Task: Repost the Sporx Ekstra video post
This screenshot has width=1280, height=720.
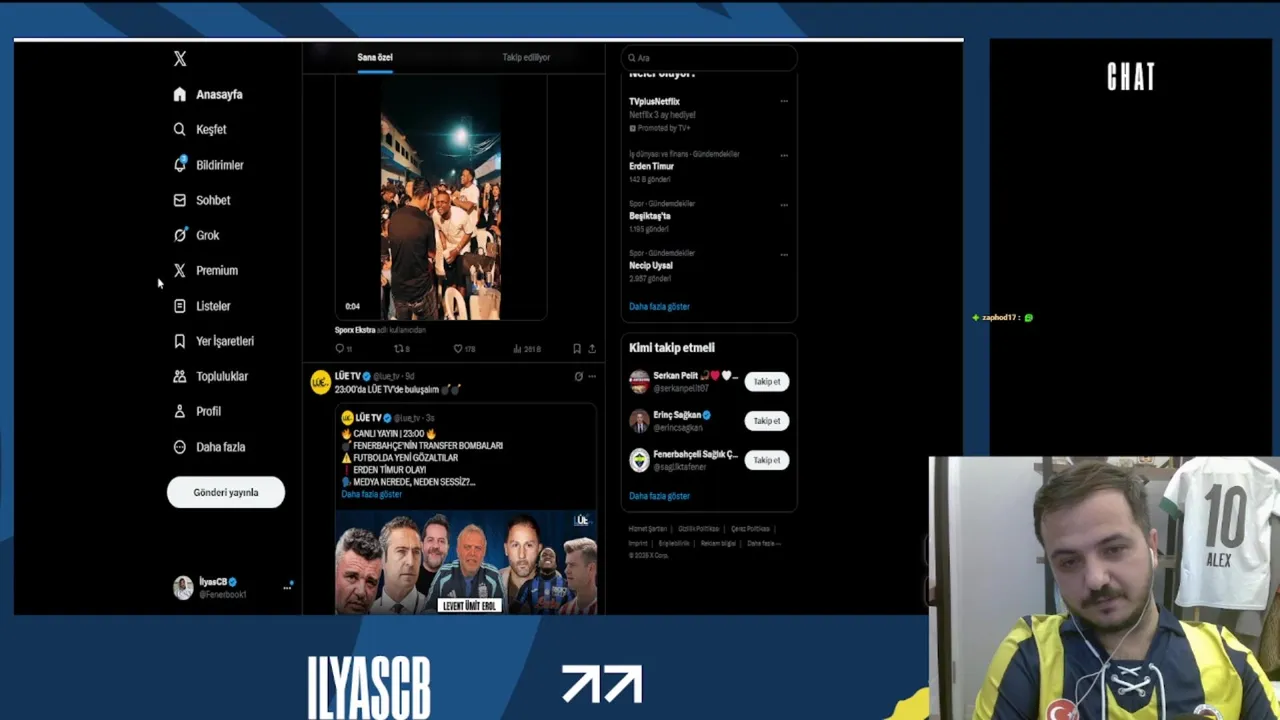Action: (402, 349)
